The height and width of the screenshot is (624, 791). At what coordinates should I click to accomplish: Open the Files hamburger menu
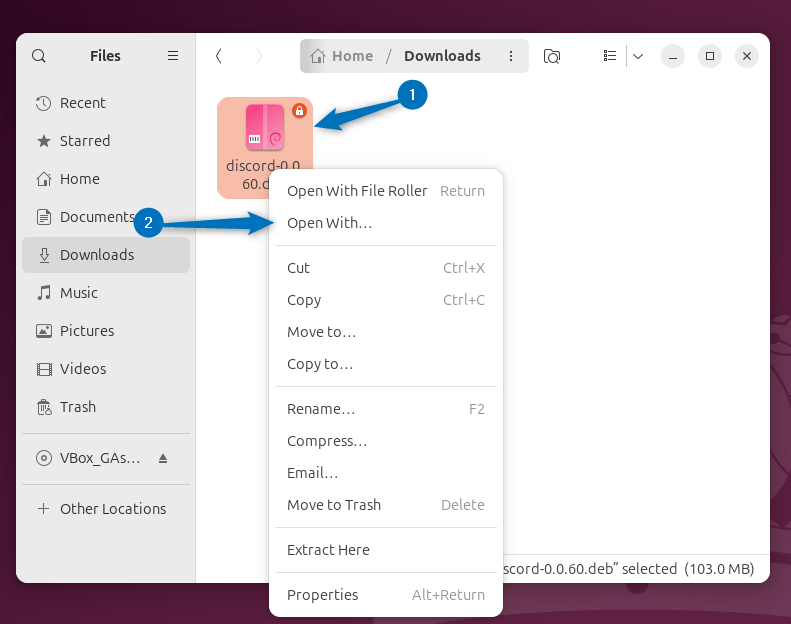coord(173,55)
